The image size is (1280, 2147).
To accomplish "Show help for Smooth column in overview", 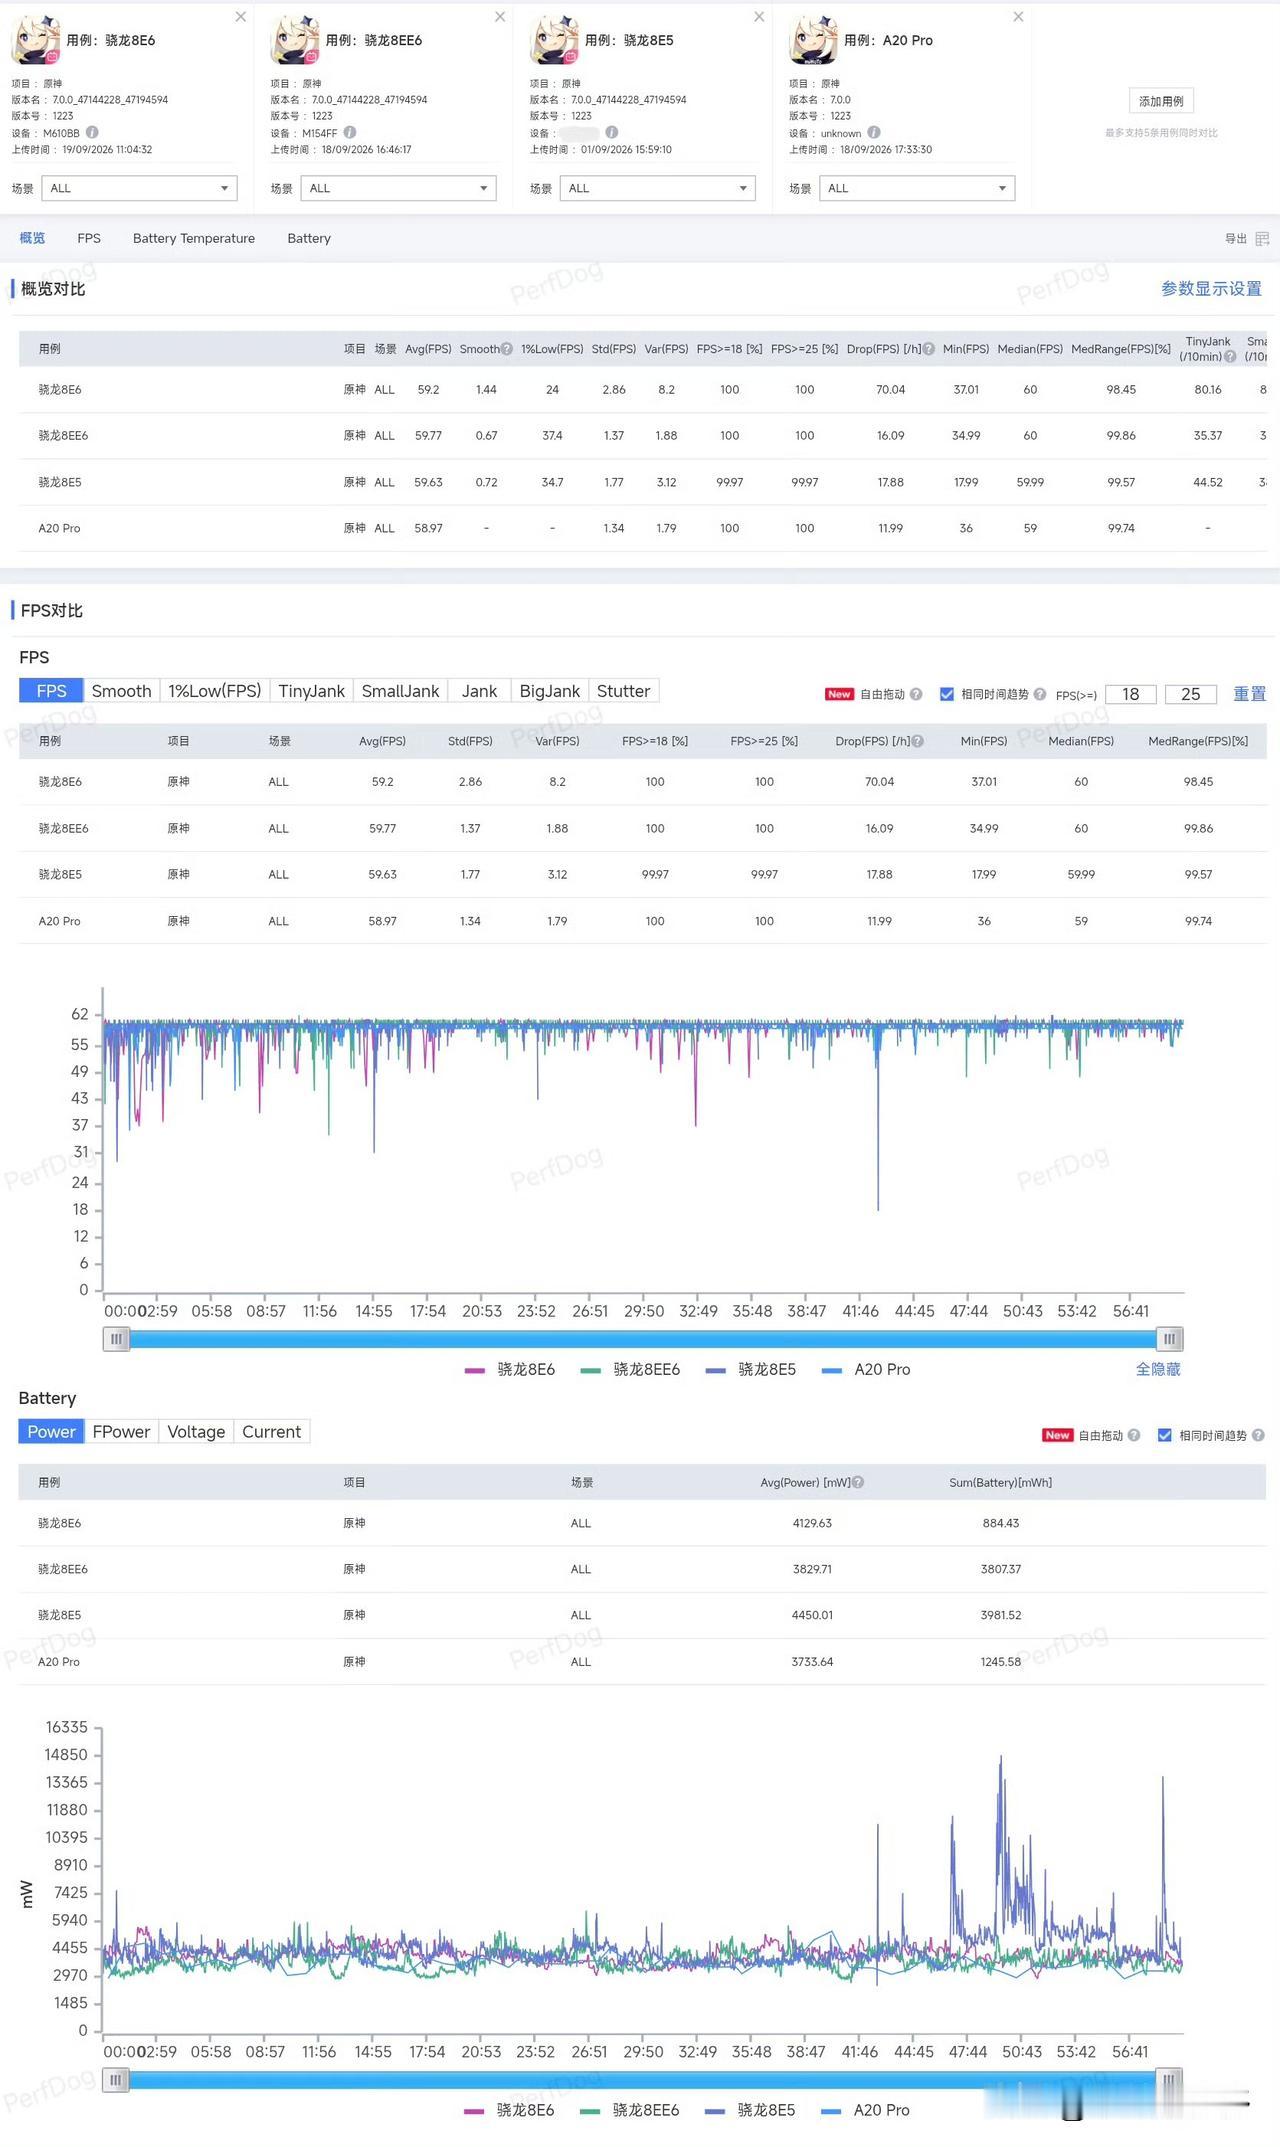I will (x=507, y=349).
